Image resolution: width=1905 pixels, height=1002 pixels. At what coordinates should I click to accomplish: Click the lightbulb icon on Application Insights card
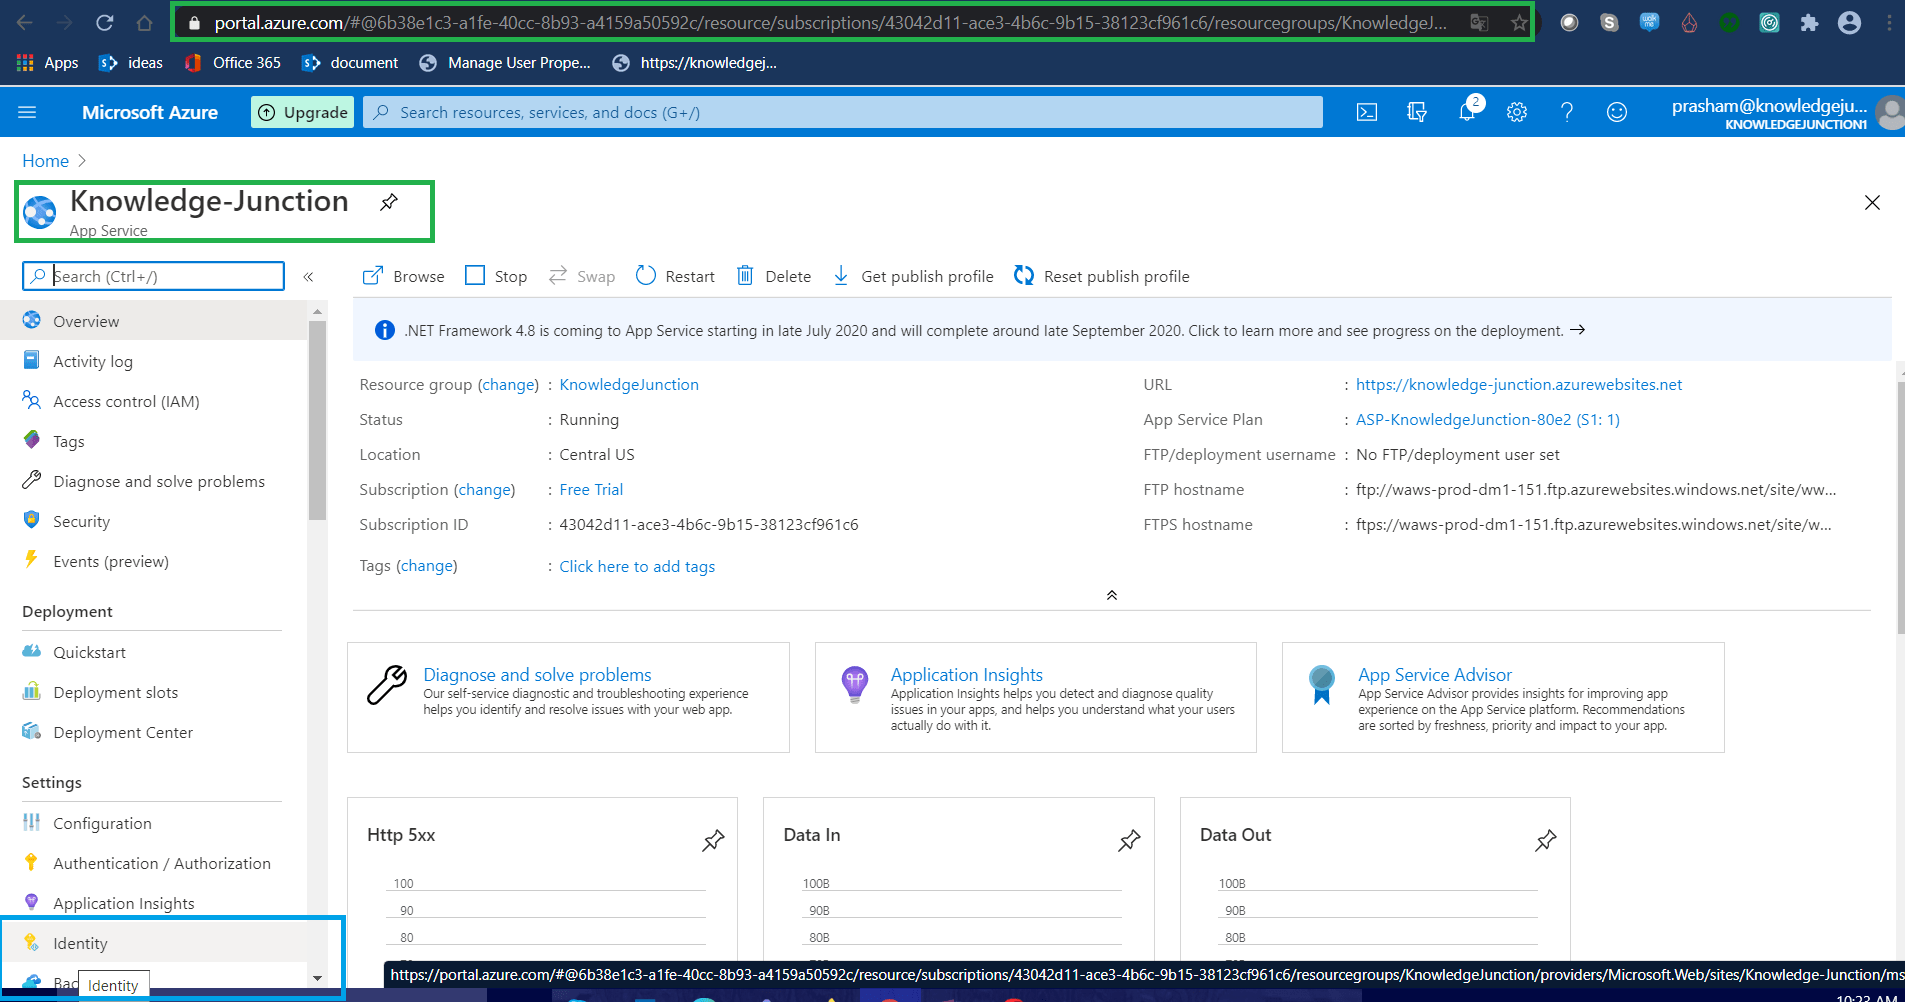[x=855, y=685]
